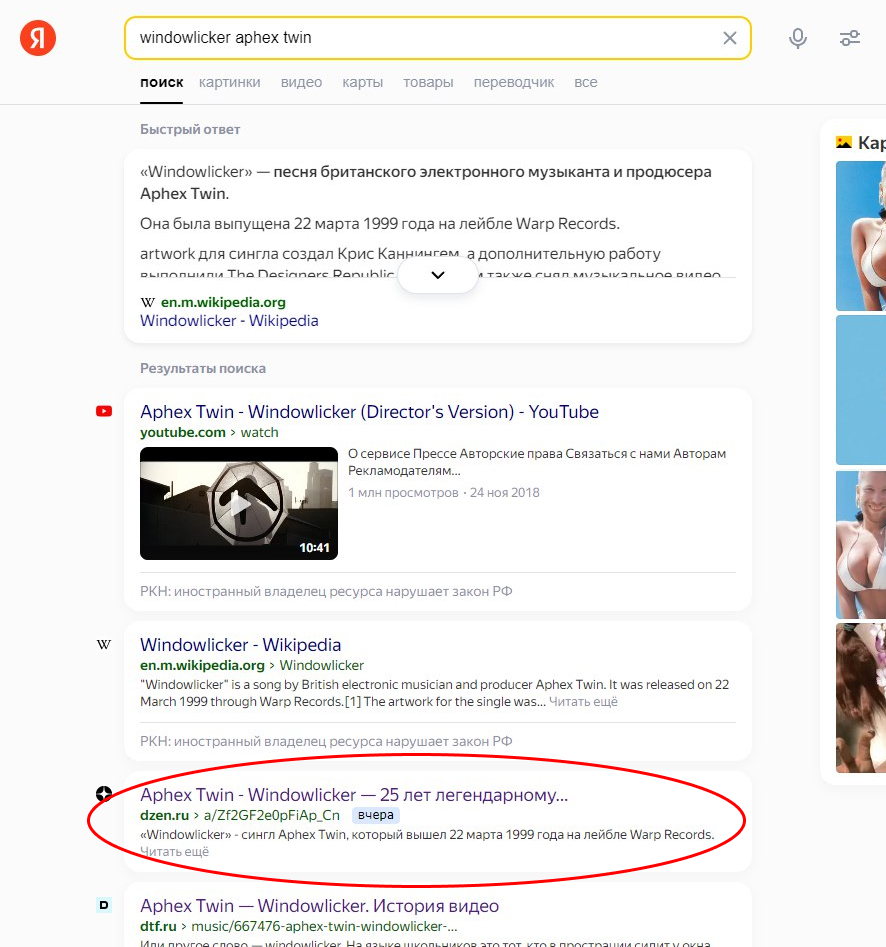Open the Переводчик tab
Screen dimensions: 886x947
[x=513, y=82]
